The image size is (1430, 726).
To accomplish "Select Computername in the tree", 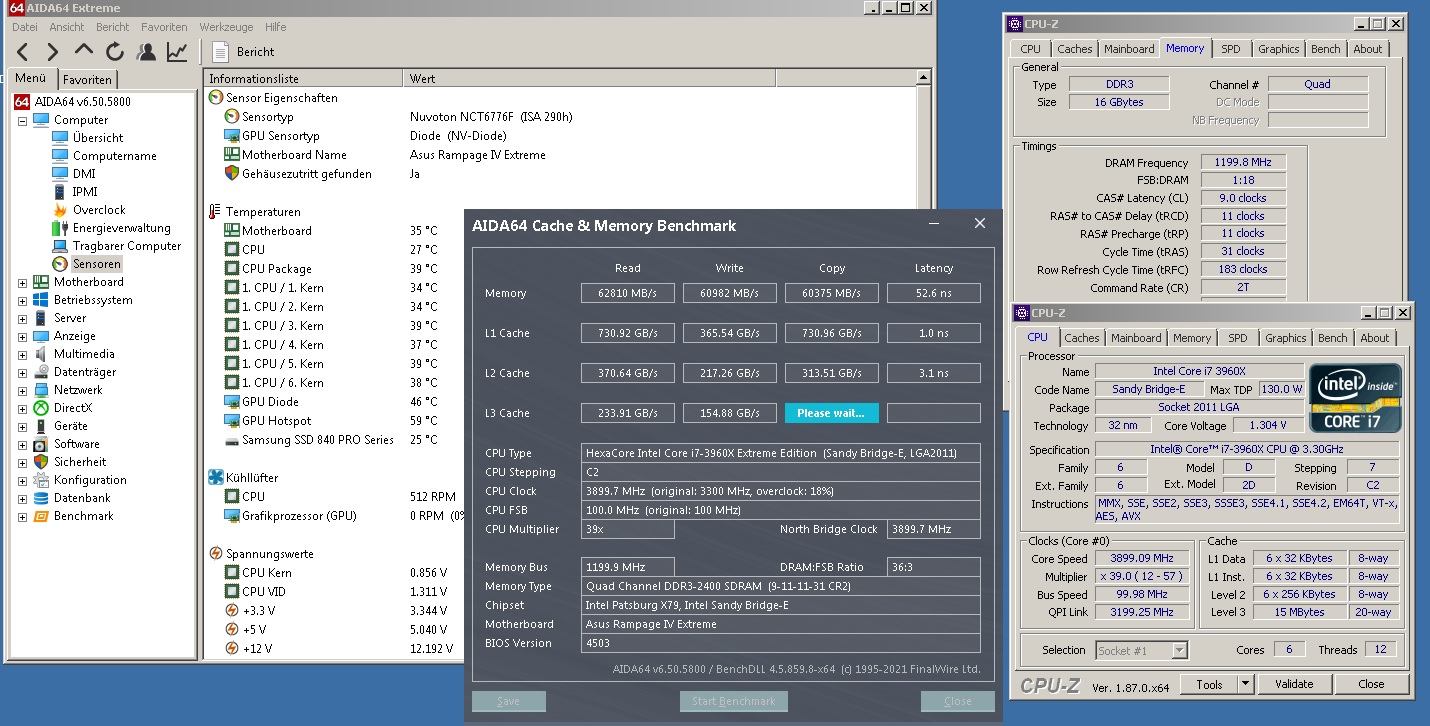I will (x=114, y=156).
